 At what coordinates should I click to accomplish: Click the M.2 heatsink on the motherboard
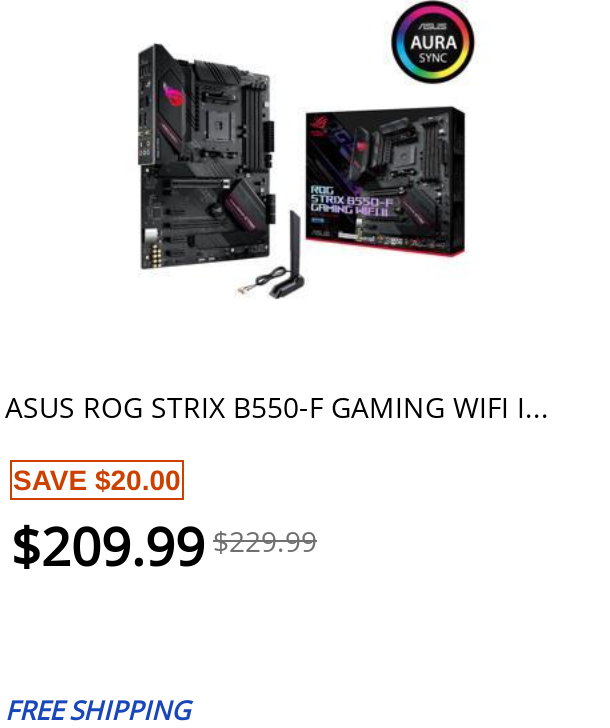(x=246, y=205)
